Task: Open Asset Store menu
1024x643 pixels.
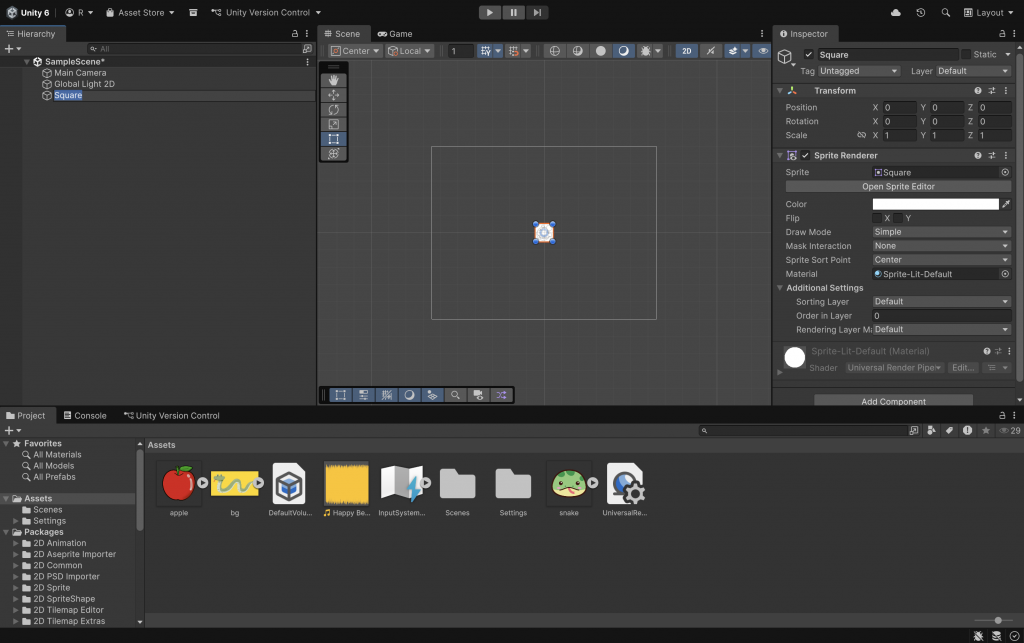Action: pos(140,12)
